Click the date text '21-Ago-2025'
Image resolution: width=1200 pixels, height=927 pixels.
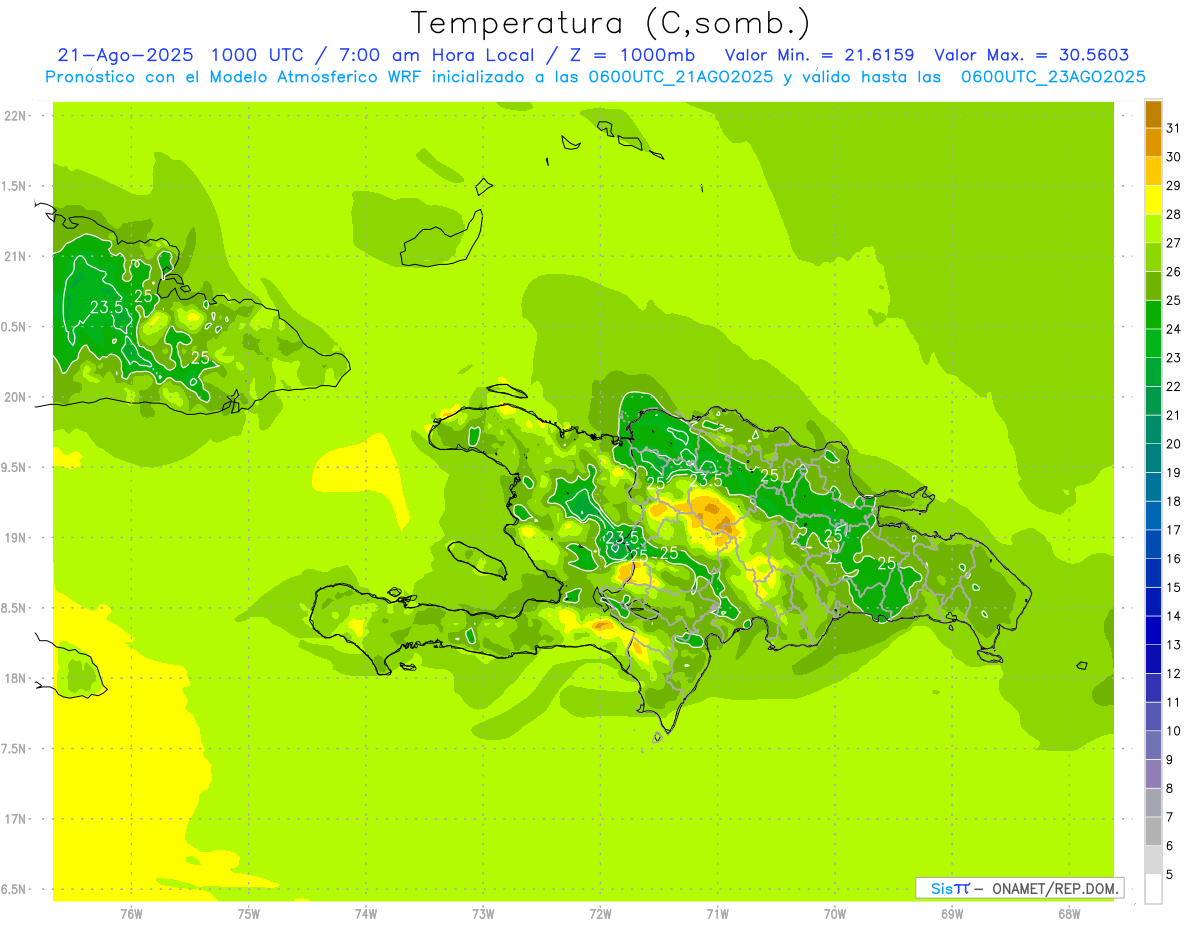(x=125, y=55)
